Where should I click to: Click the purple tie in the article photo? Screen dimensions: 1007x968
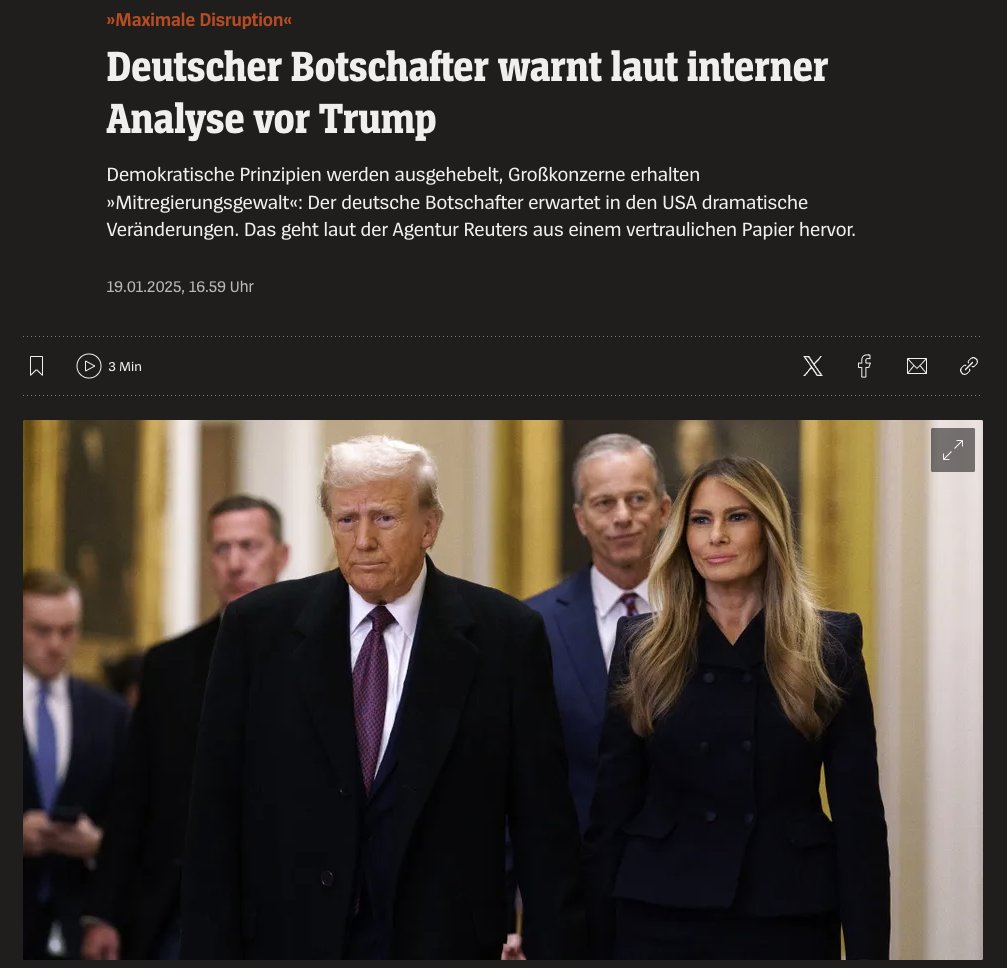[x=372, y=694]
